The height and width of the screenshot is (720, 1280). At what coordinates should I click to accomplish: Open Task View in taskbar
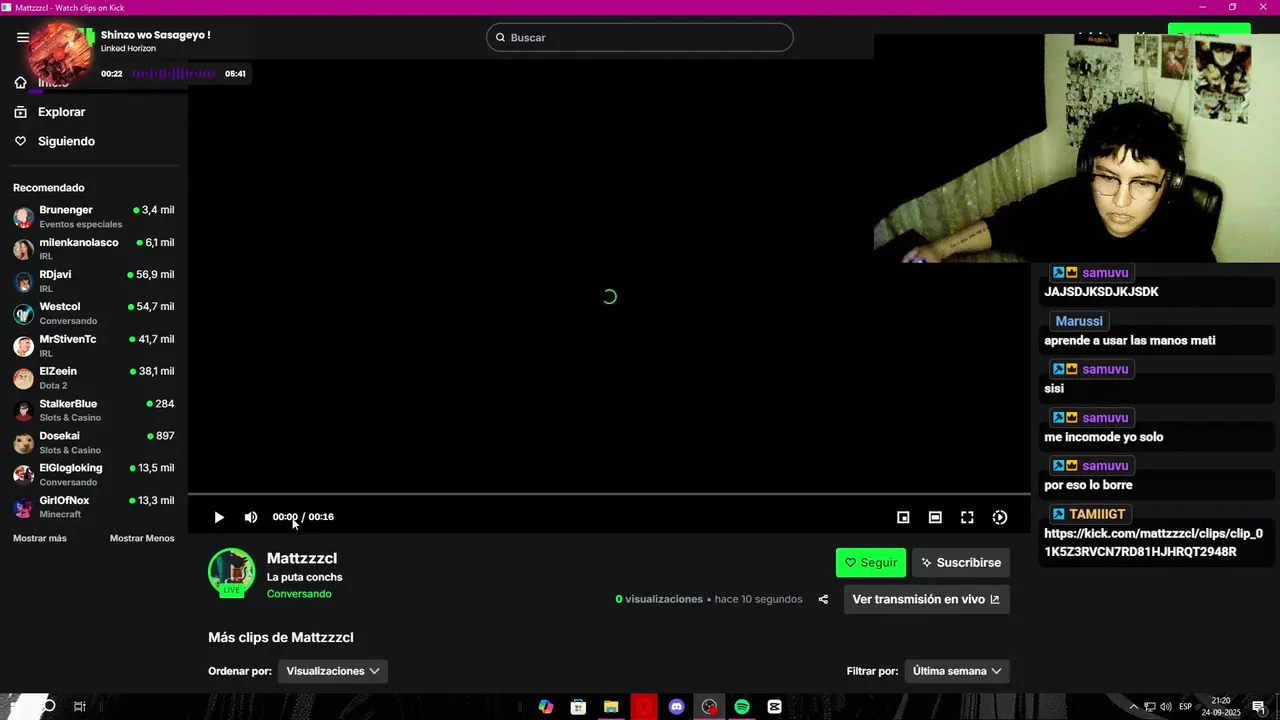(80, 707)
